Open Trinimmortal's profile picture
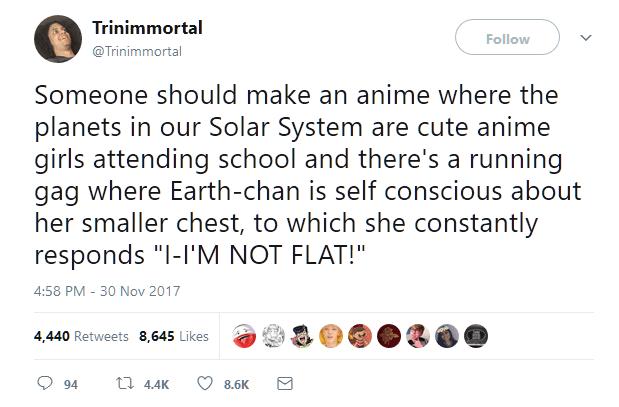This screenshot has height=407, width=619. click(57, 40)
